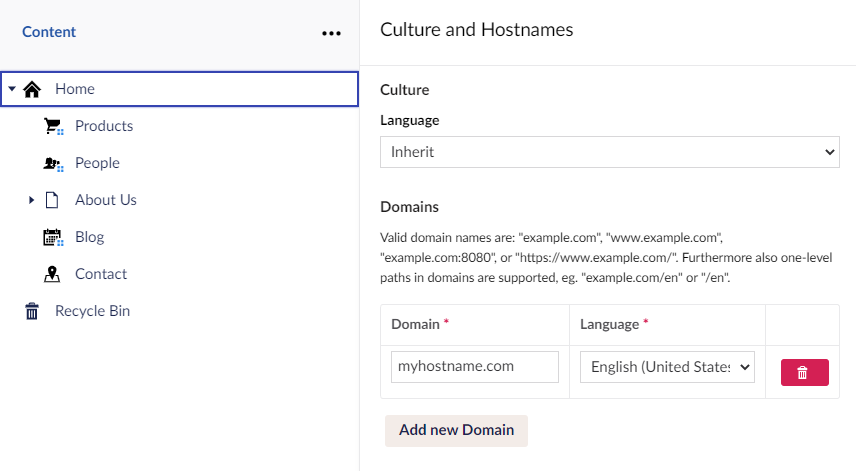Click the Blog calendar icon

pos(53,237)
